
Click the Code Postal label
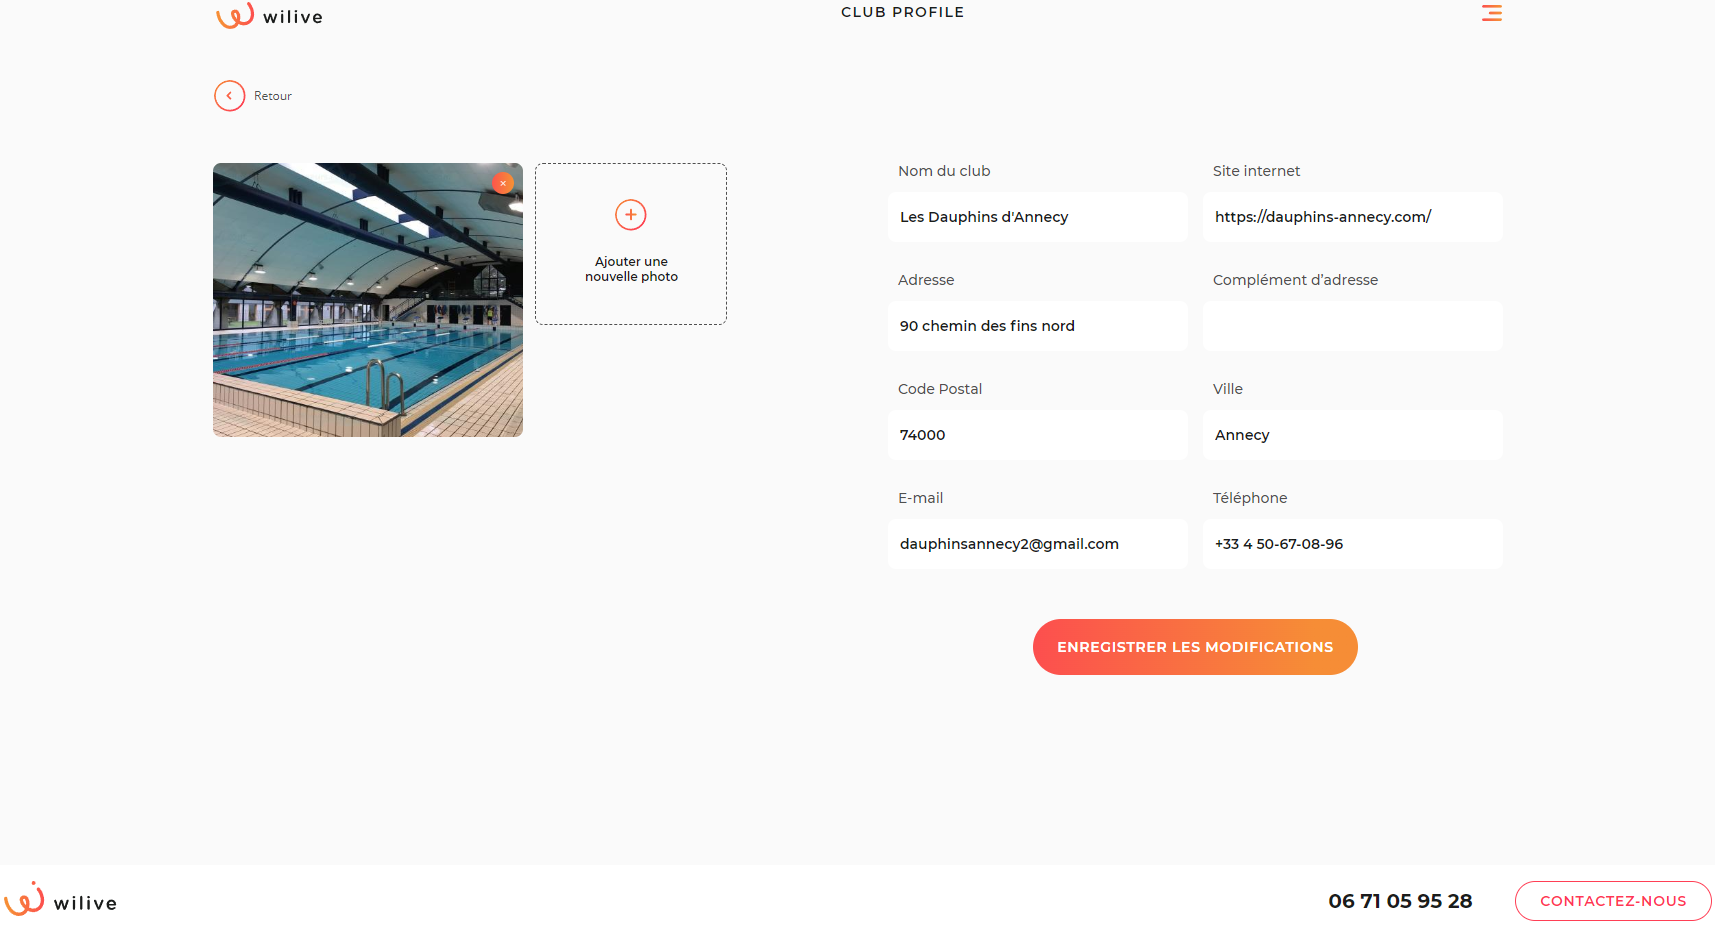(x=940, y=389)
